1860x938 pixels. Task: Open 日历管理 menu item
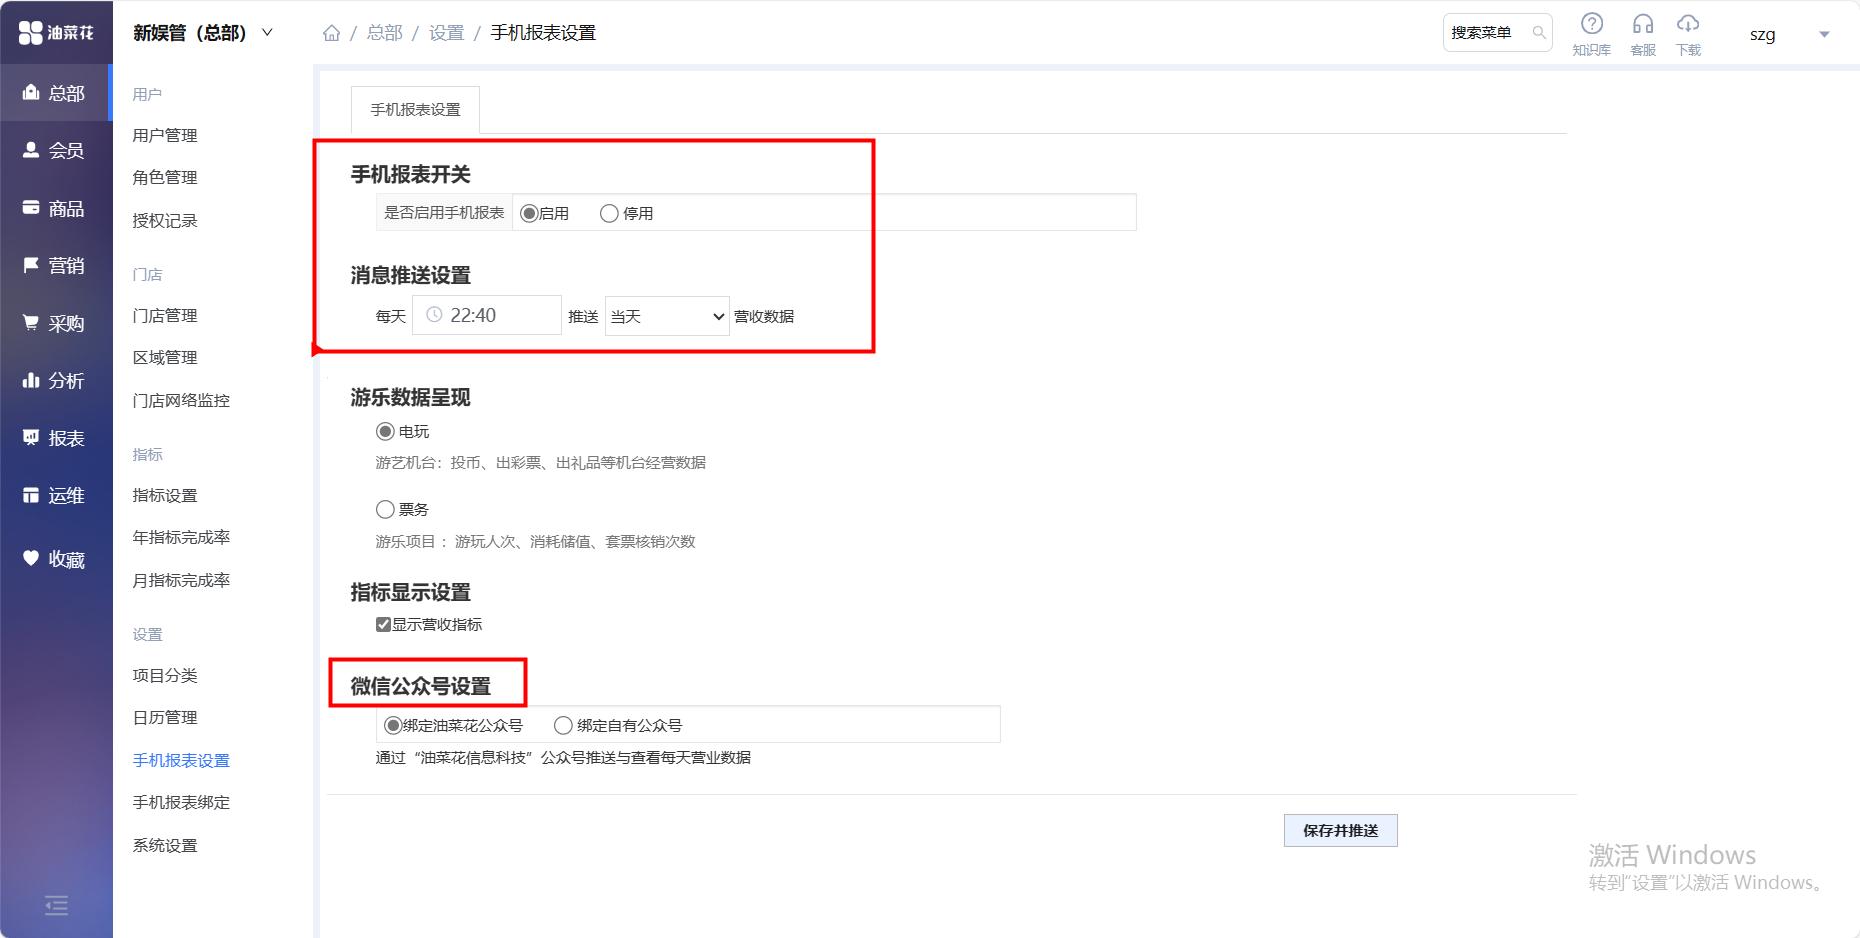pyautogui.click(x=165, y=717)
